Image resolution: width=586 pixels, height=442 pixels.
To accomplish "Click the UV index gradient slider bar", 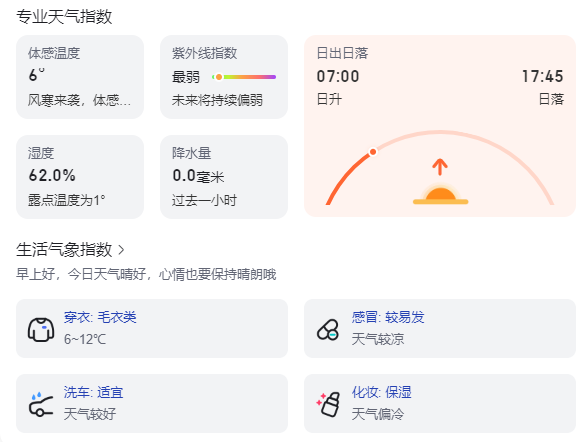I will pos(244,77).
